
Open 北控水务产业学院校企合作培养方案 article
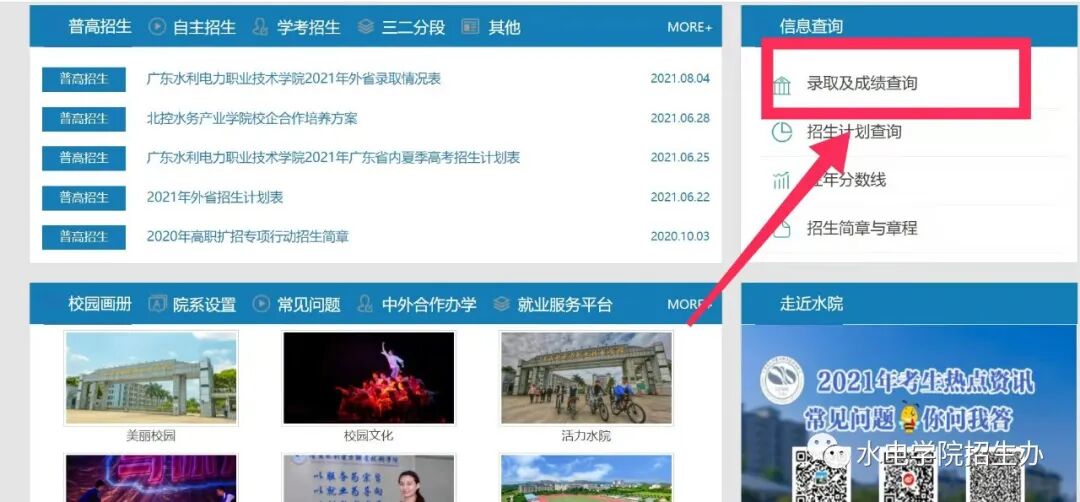point(252,118)
